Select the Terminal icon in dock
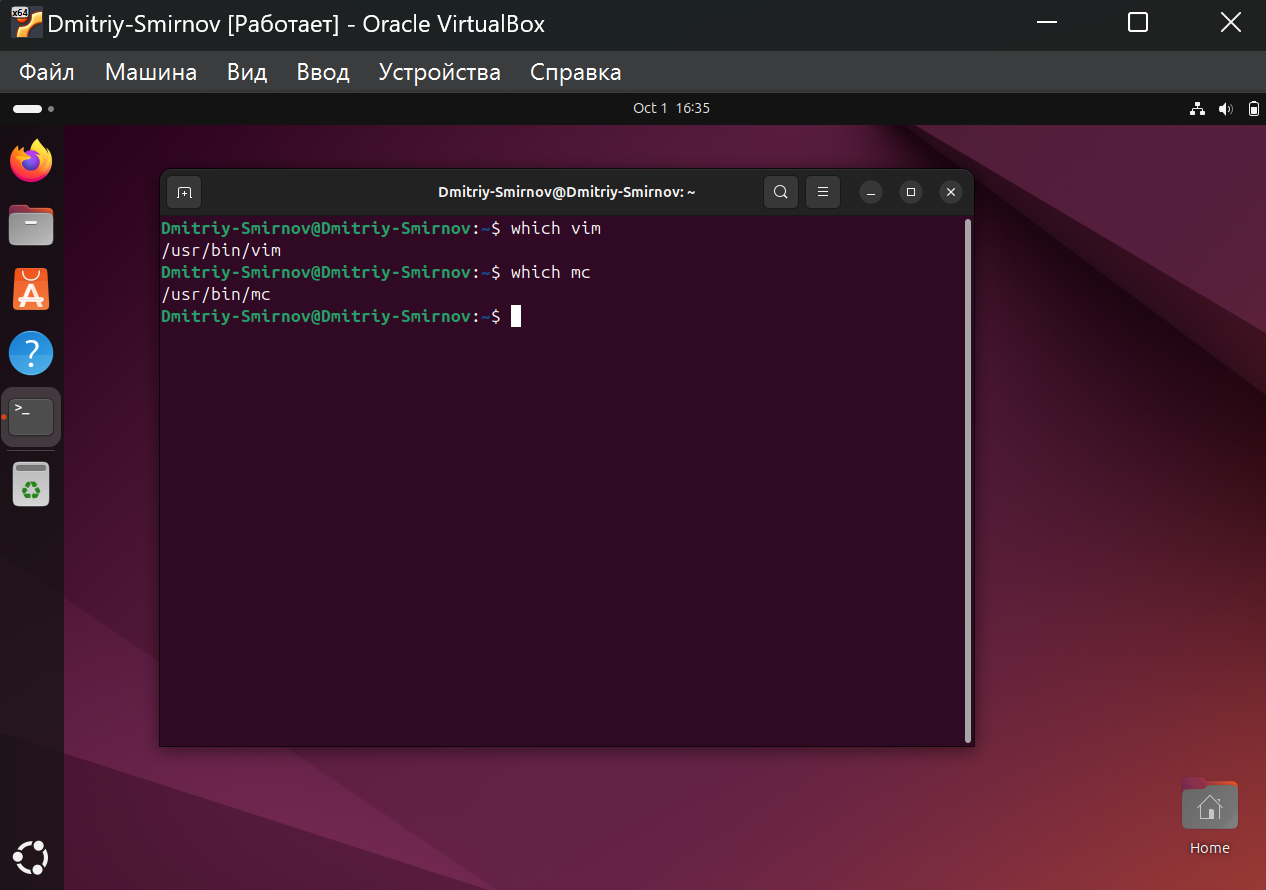 click(31, 417)
